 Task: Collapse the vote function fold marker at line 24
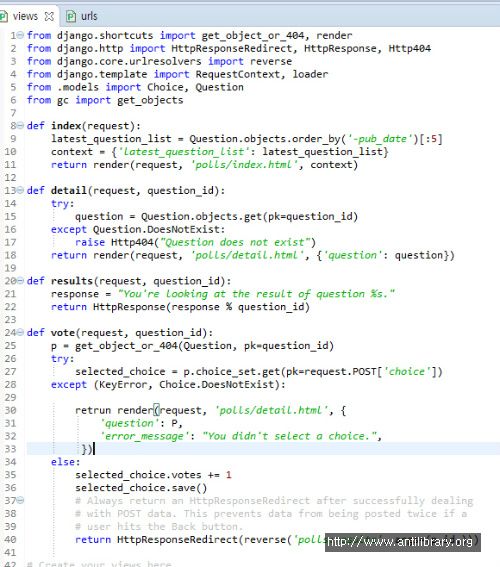(x=21, y=332)
